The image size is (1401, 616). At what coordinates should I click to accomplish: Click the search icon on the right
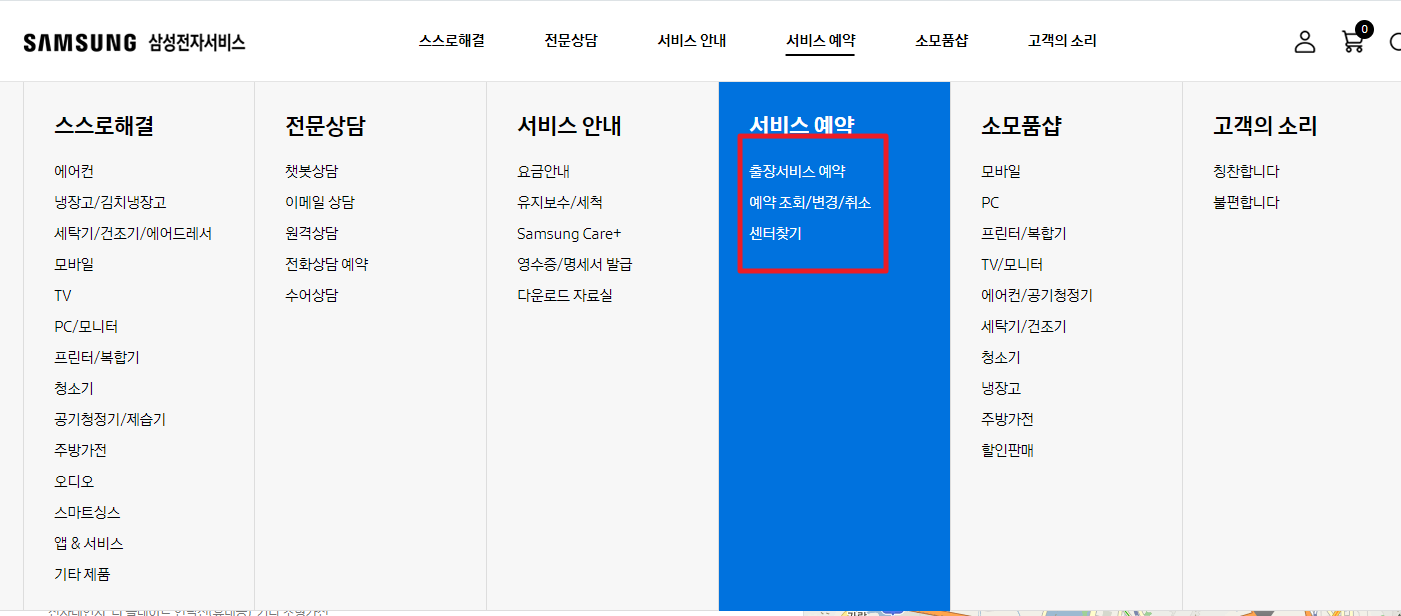1396,41
